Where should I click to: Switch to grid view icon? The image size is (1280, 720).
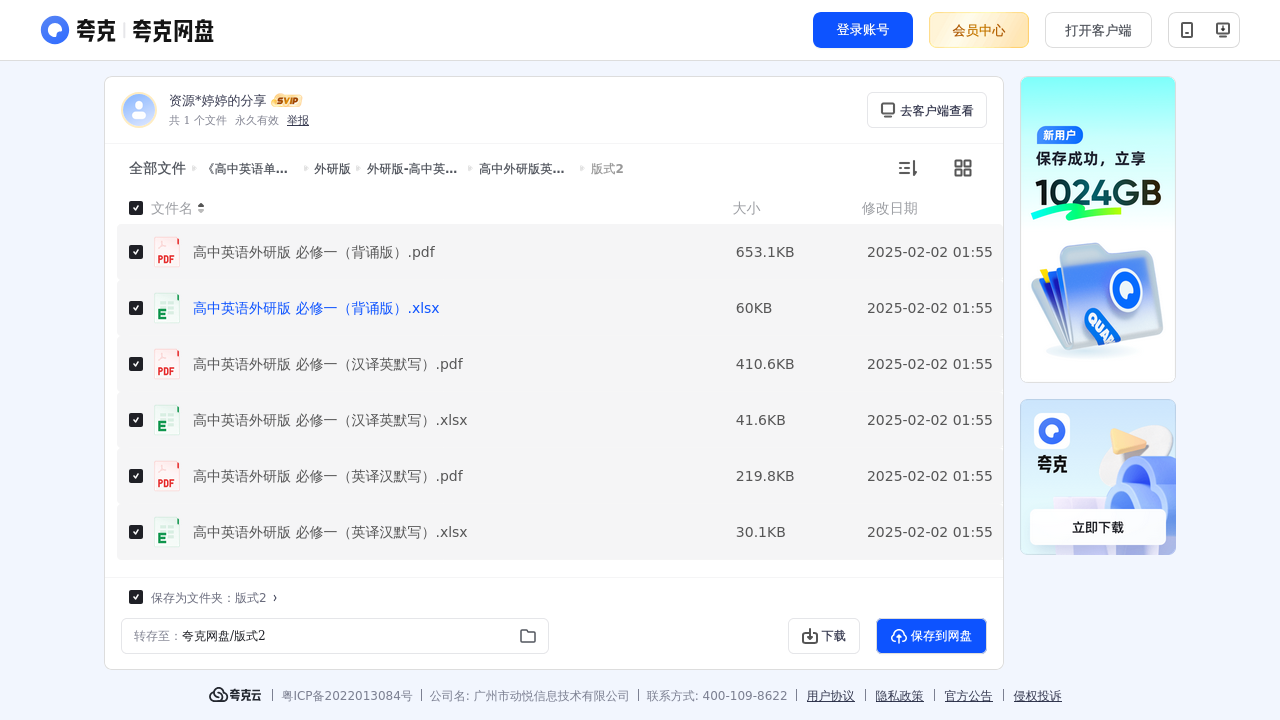click(x=963, y=168)
